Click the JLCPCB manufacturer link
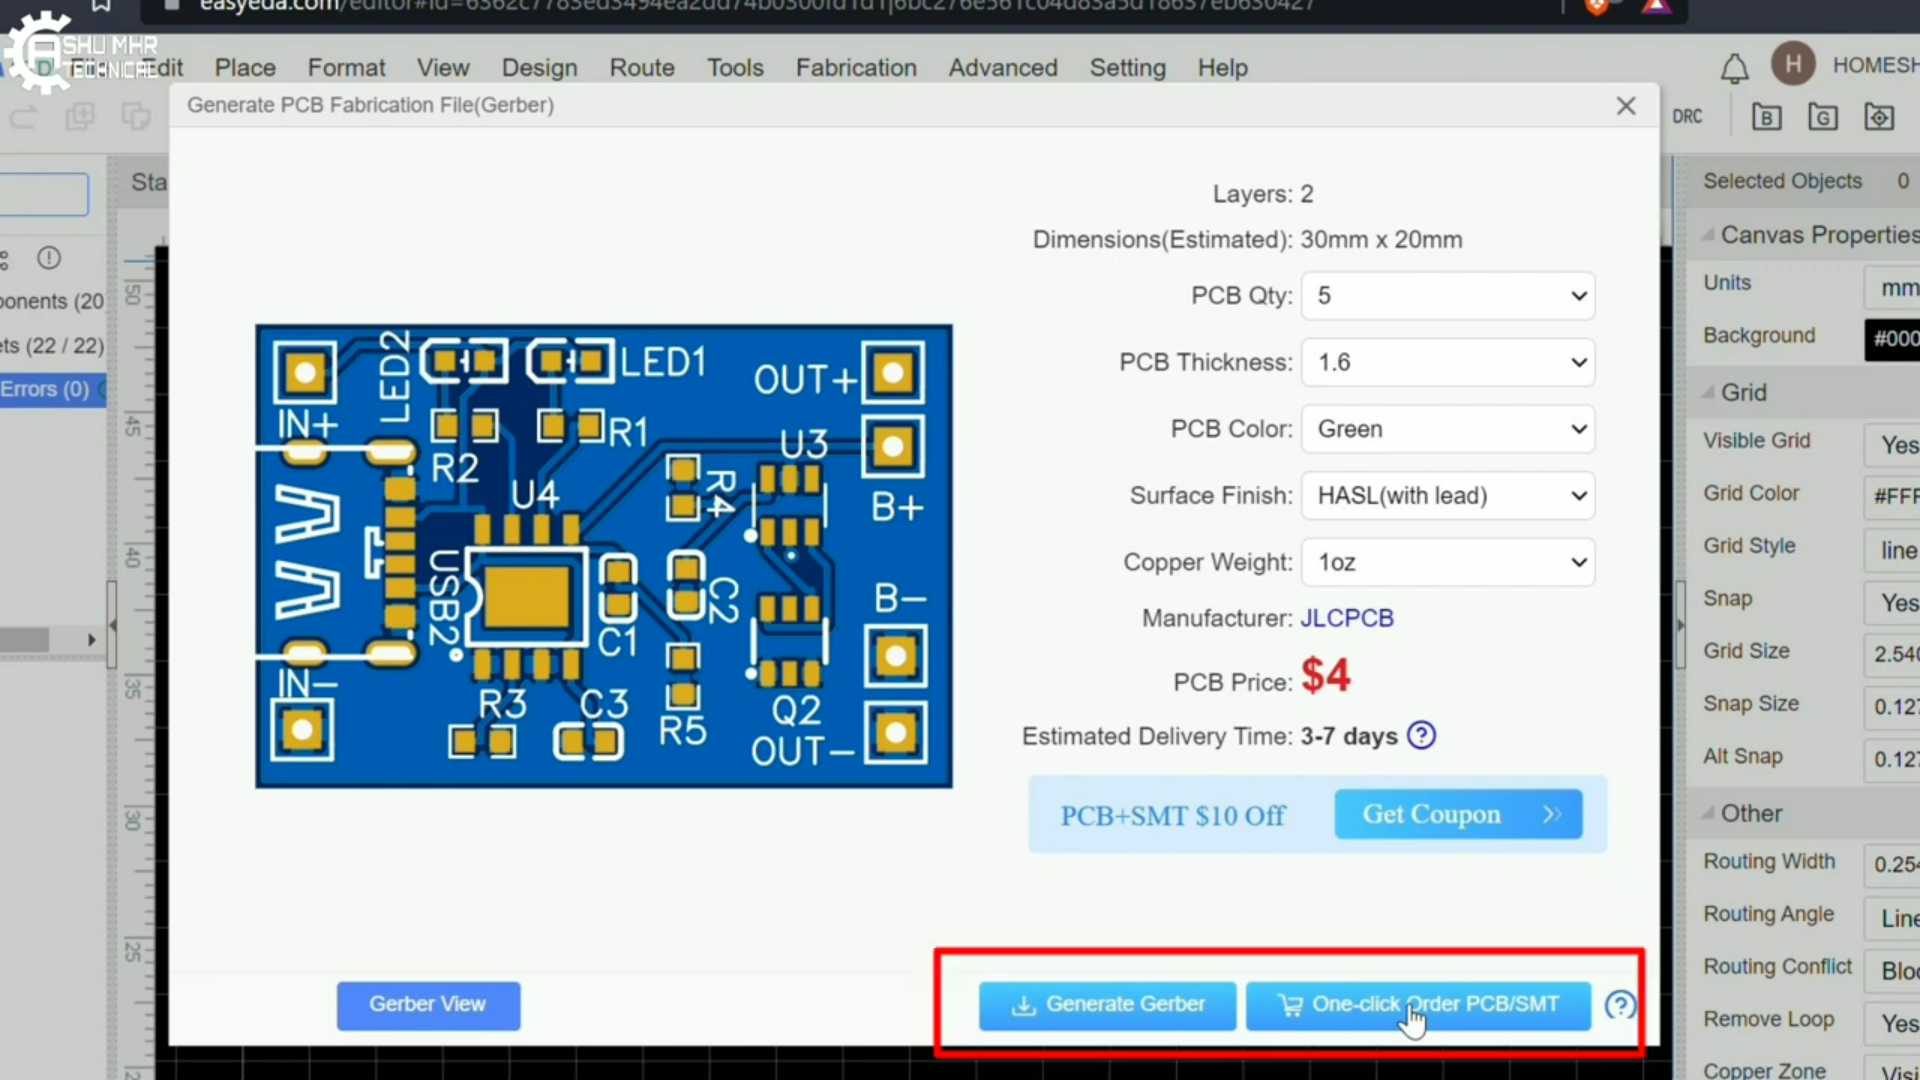This screenshot has height=1080, width=1920. coord(1346,618)
